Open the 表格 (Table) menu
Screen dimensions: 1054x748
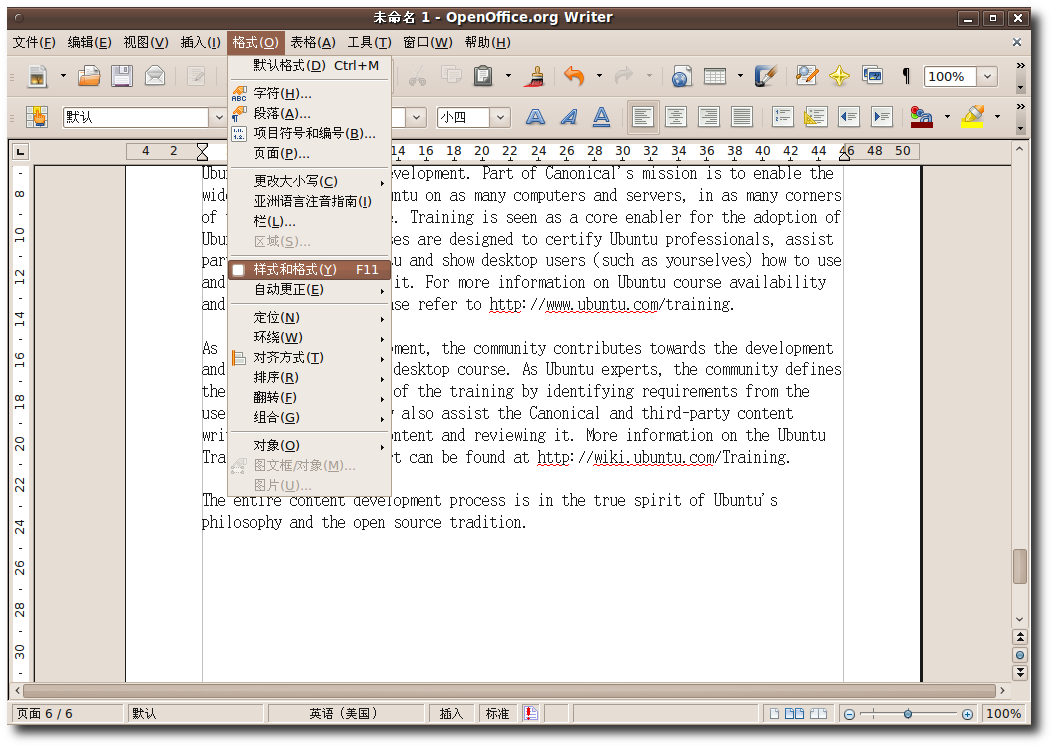(x=312, y=42)
